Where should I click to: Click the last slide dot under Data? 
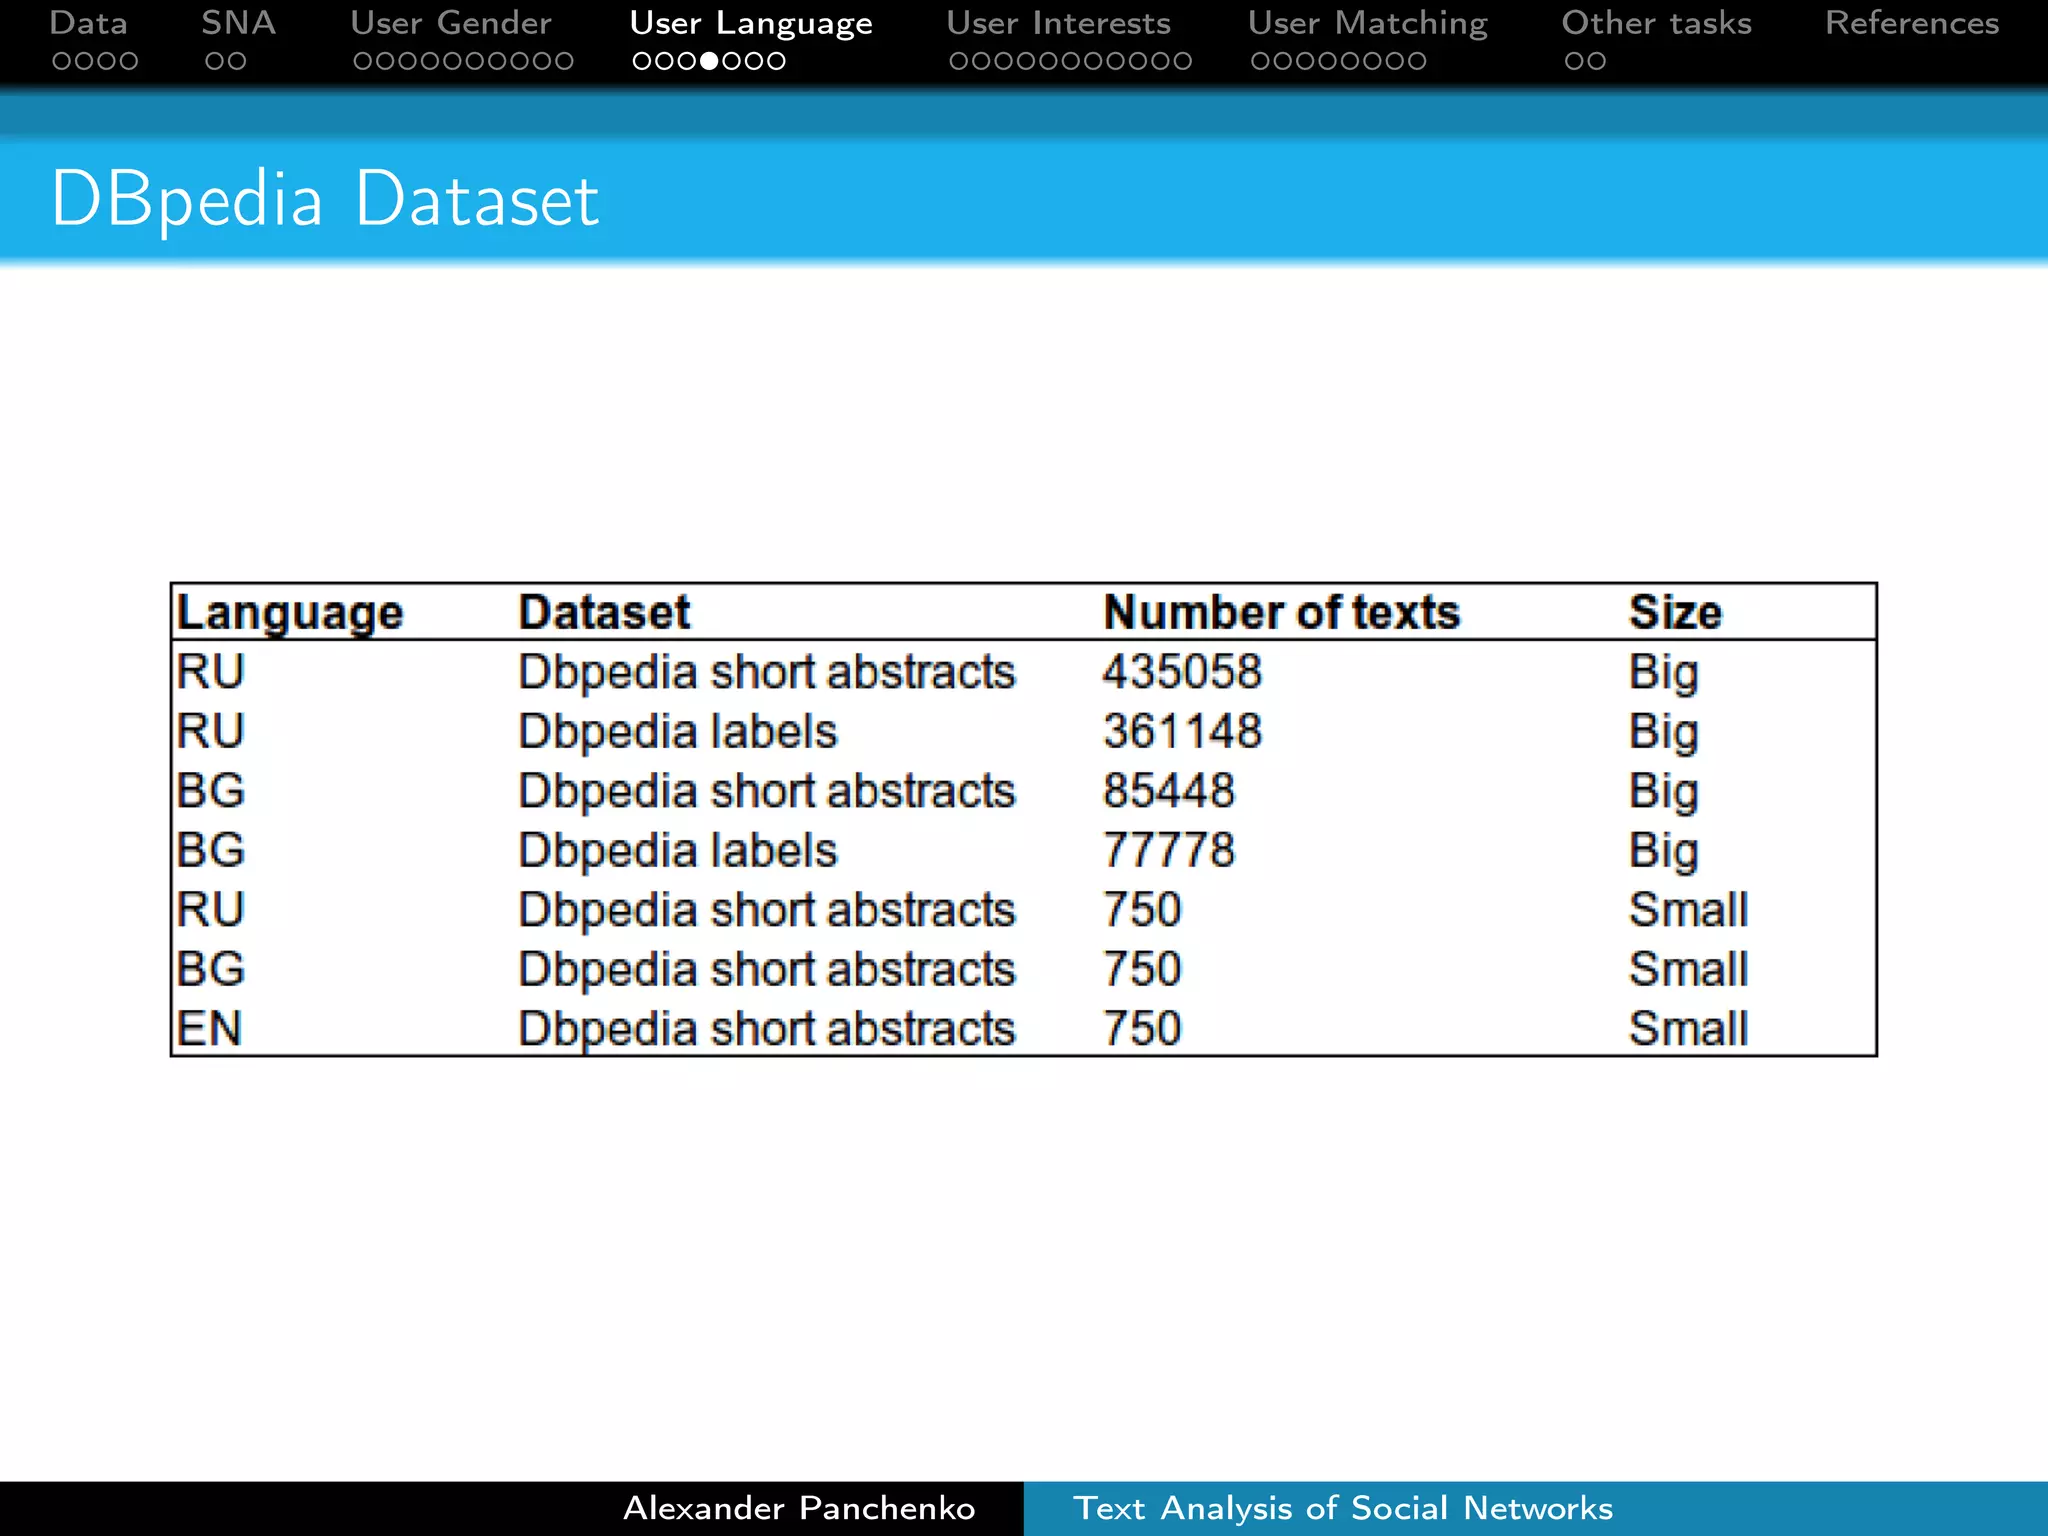(x=128, y=61)
